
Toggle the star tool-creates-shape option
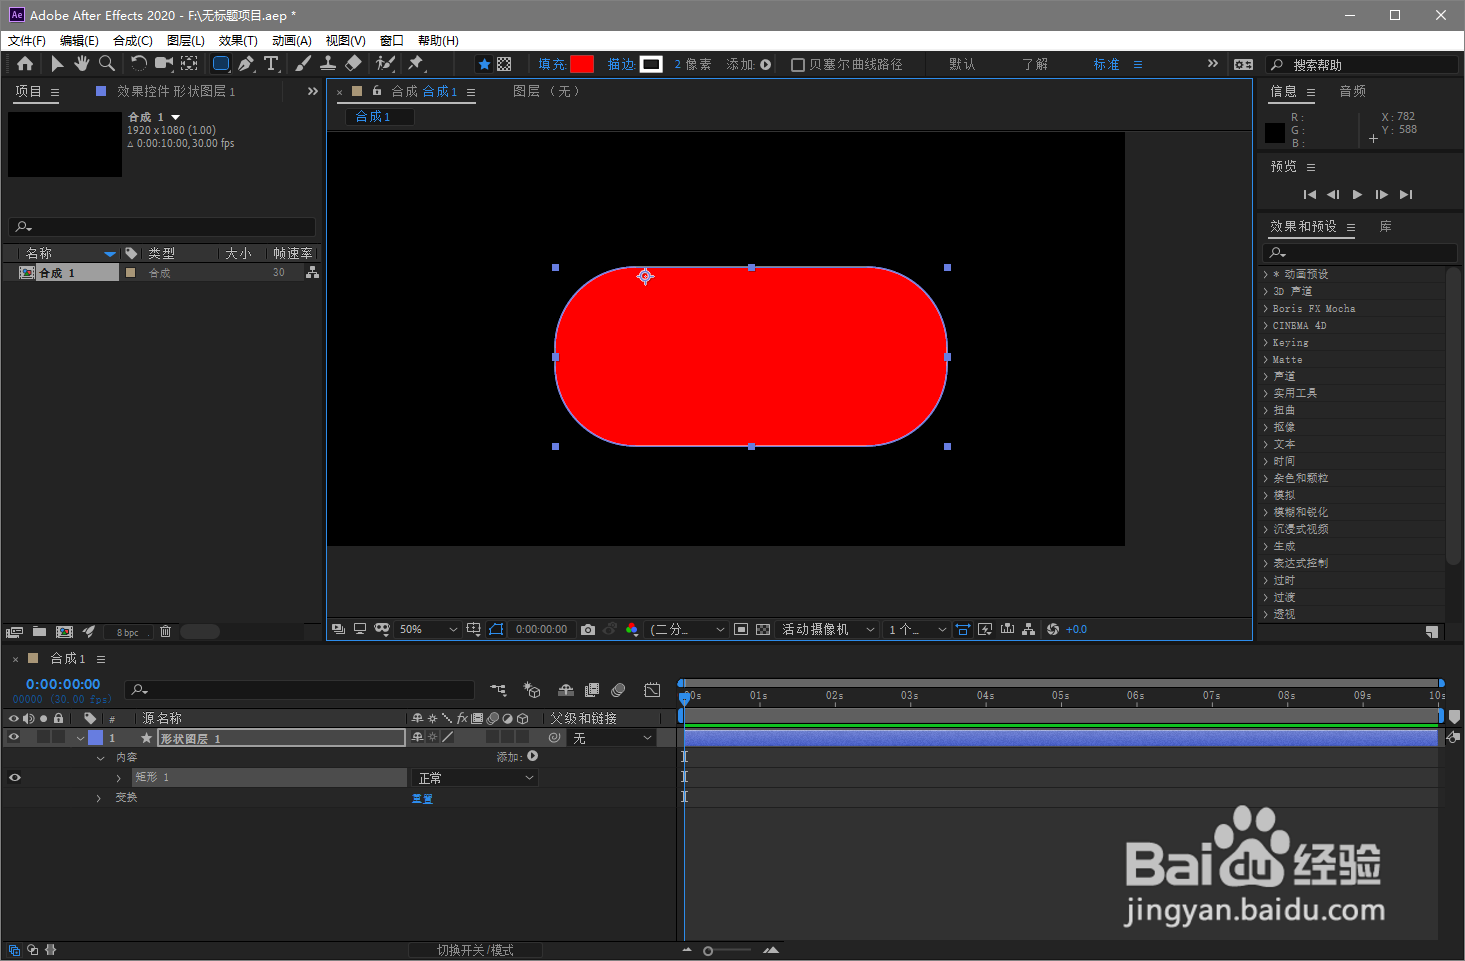tap(484, 64)
